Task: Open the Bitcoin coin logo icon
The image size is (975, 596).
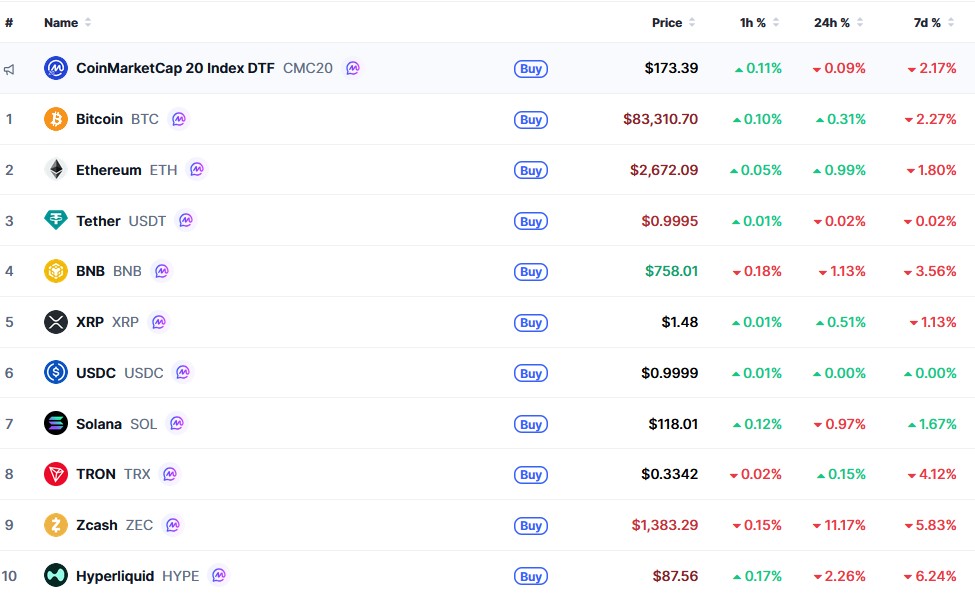Action: 56,119
